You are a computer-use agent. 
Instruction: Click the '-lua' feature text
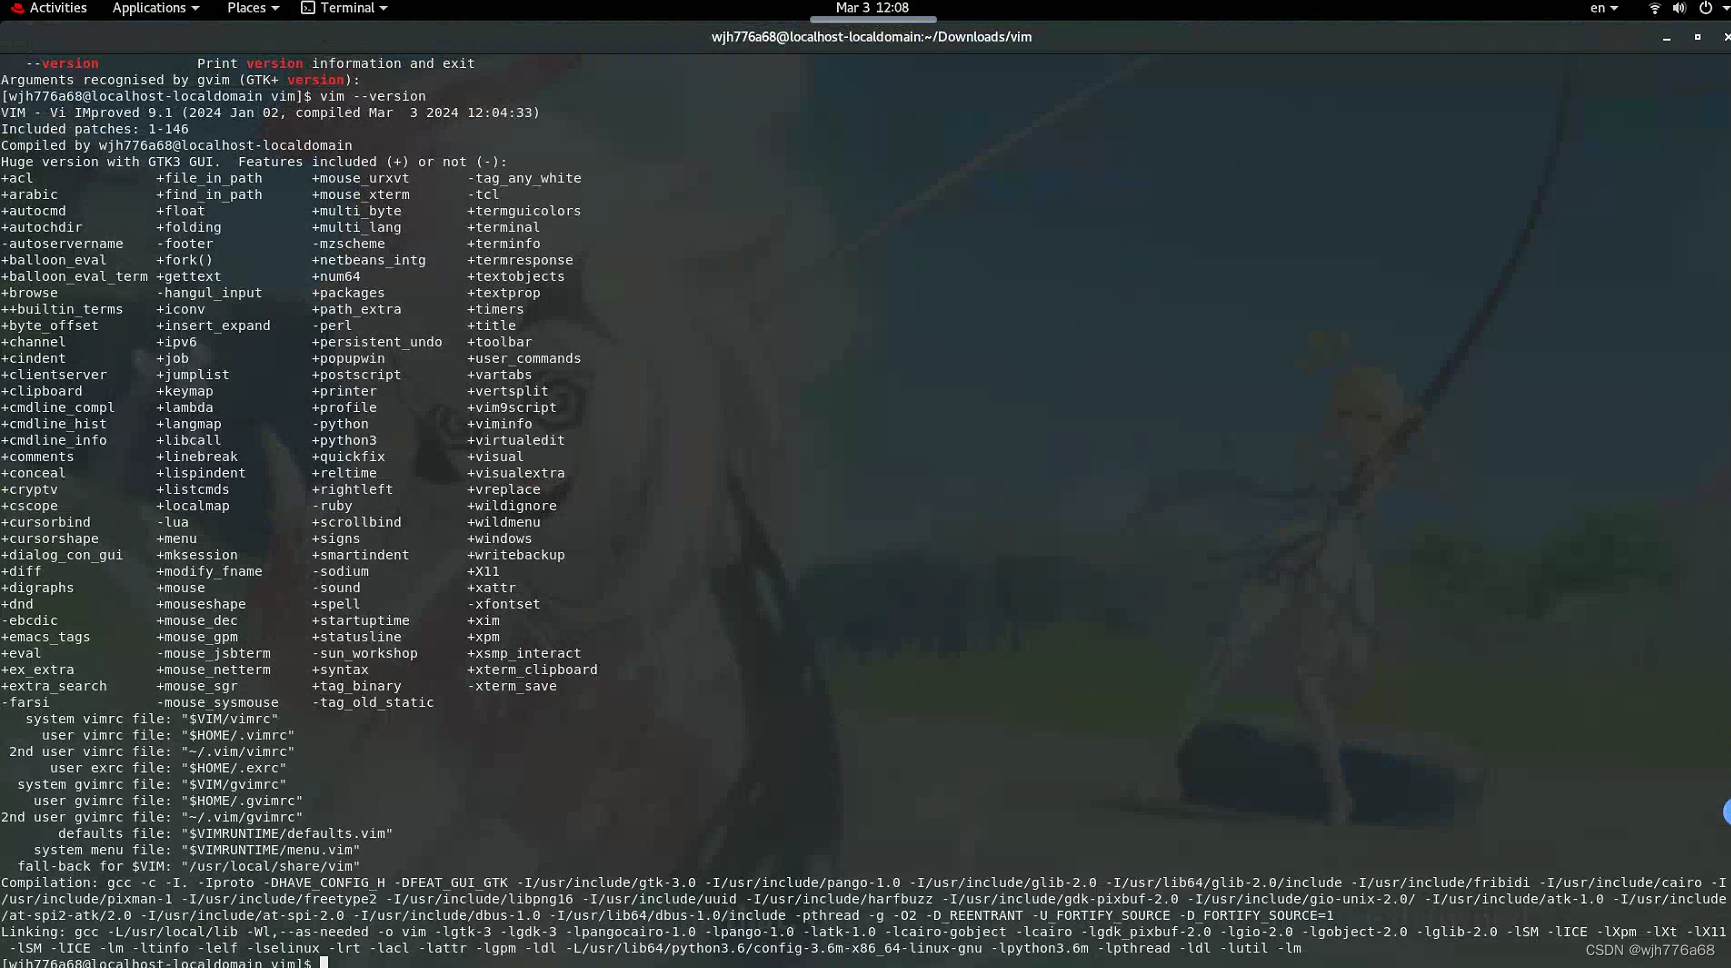(172, 522)
